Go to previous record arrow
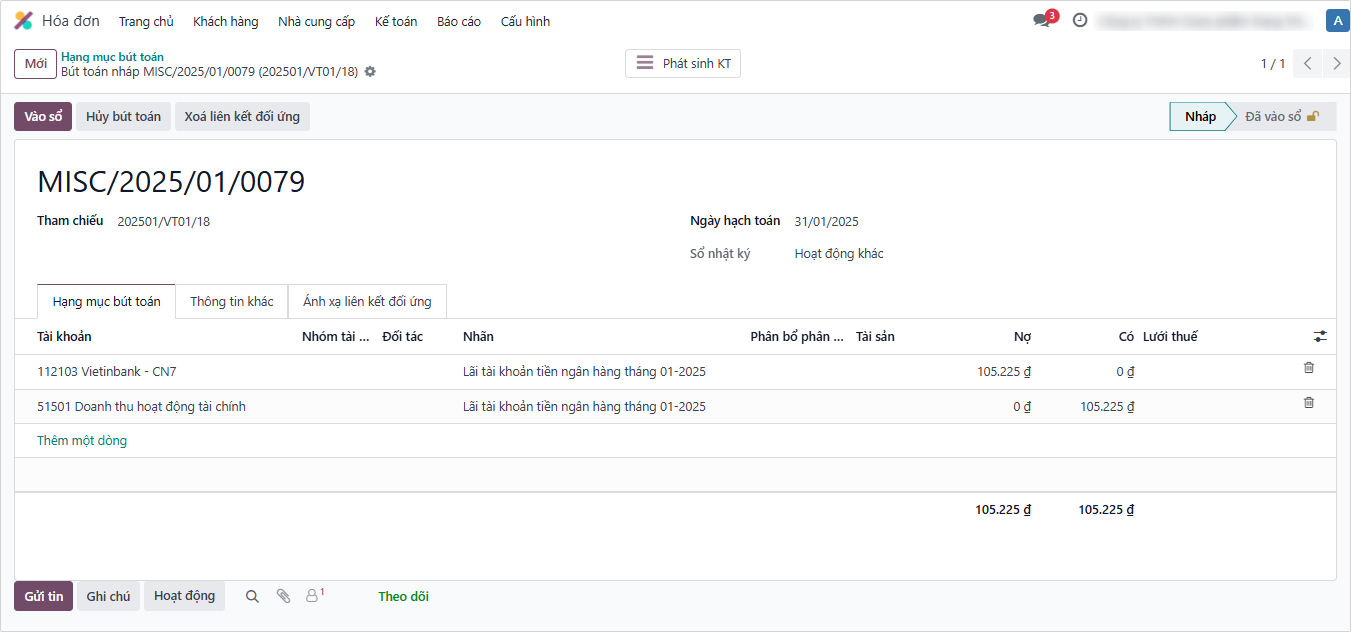The height and width of the screenshot is (632, 1351). click(1307, 64)
